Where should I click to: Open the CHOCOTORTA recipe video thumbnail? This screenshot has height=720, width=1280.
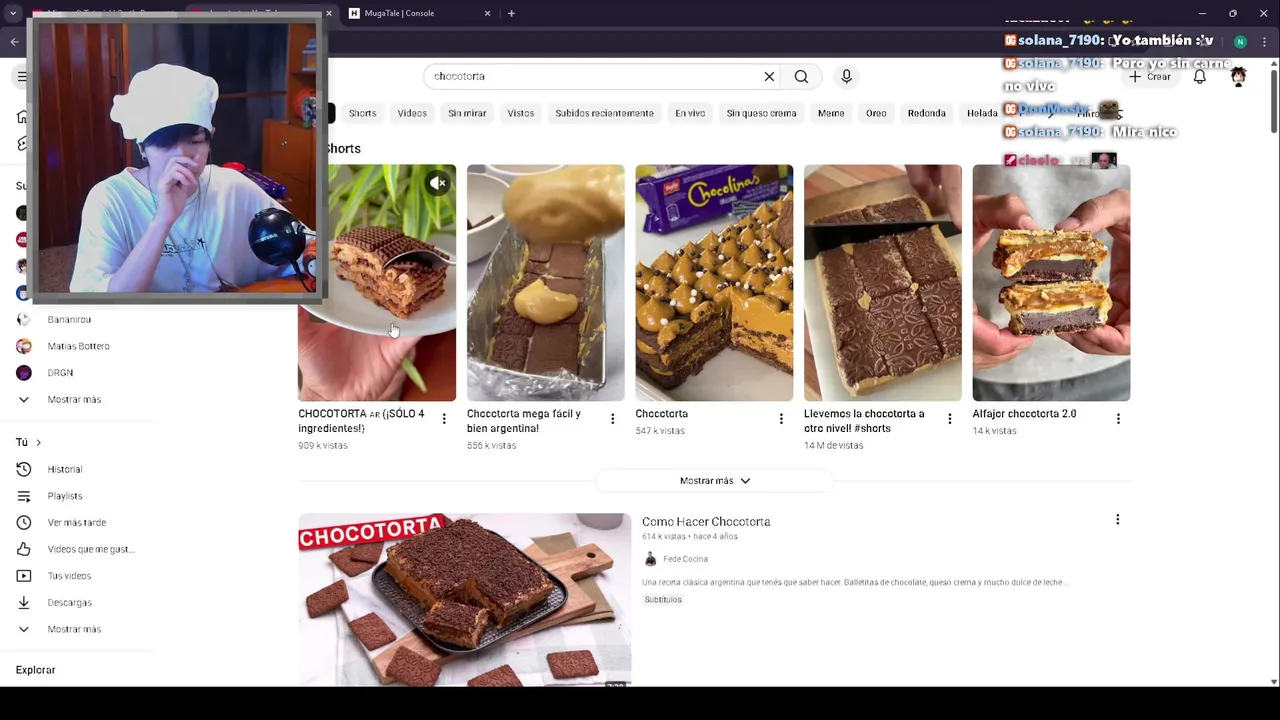464,600
